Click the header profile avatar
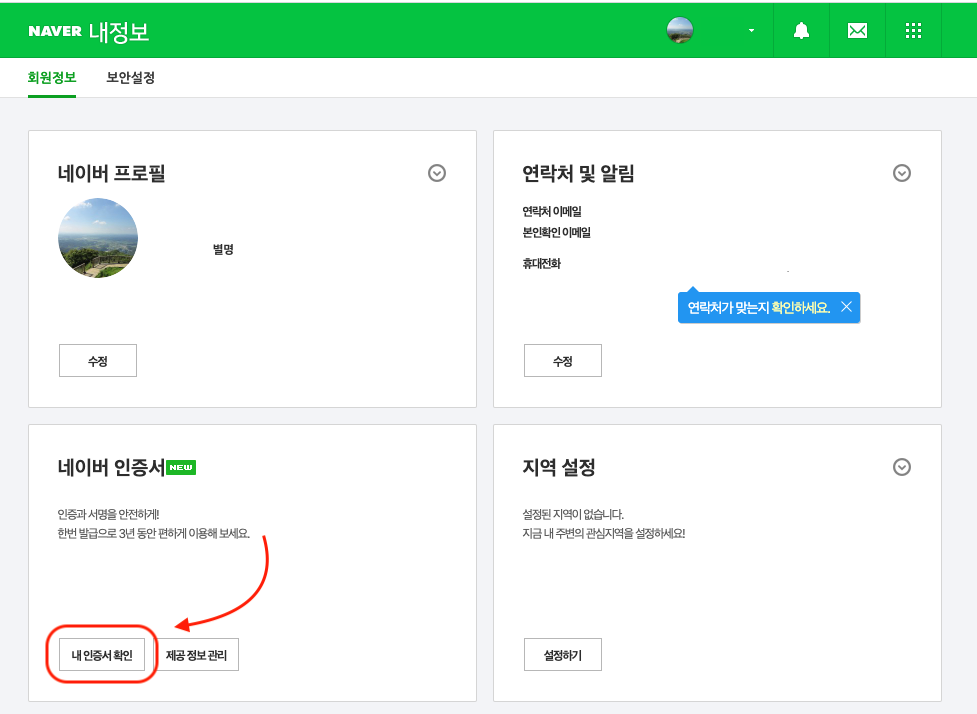This screenshot has width=977, height=714. [680, 30]
